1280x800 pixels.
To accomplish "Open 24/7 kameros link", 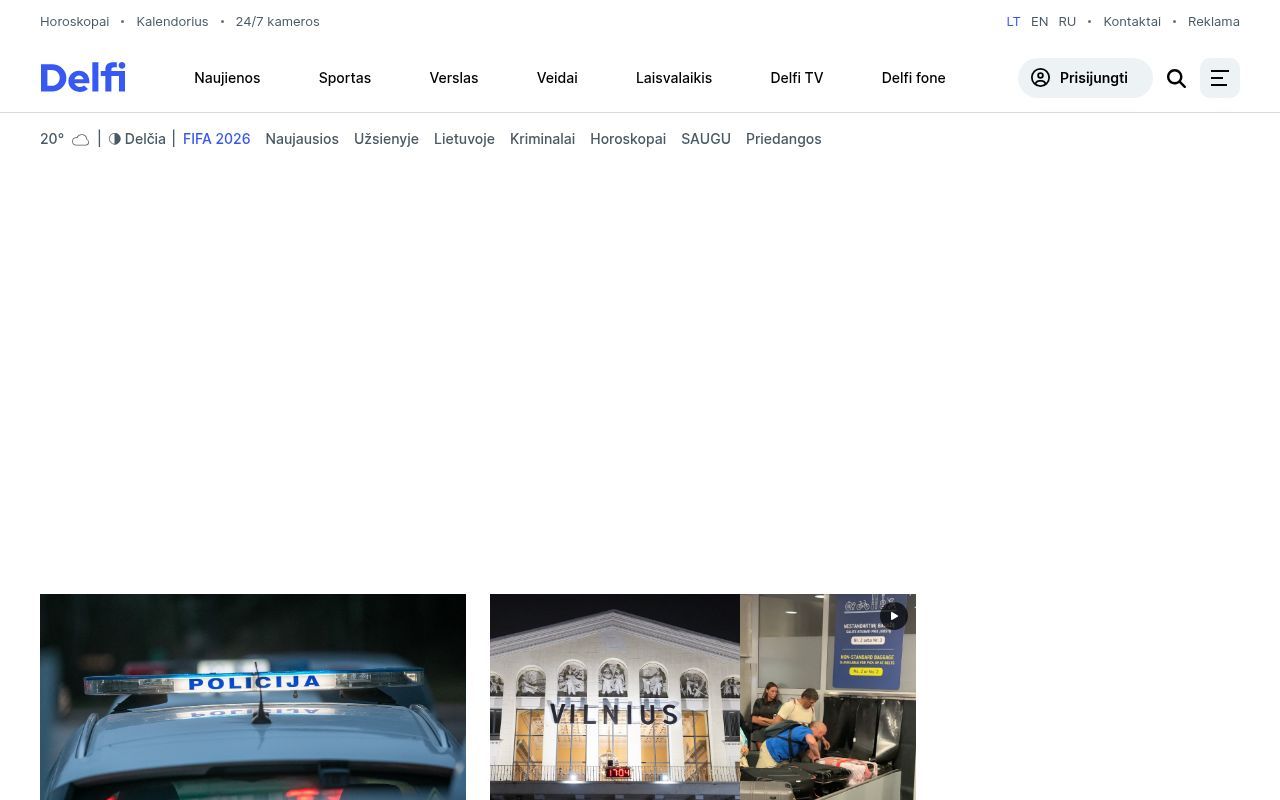I will [278, 21].
